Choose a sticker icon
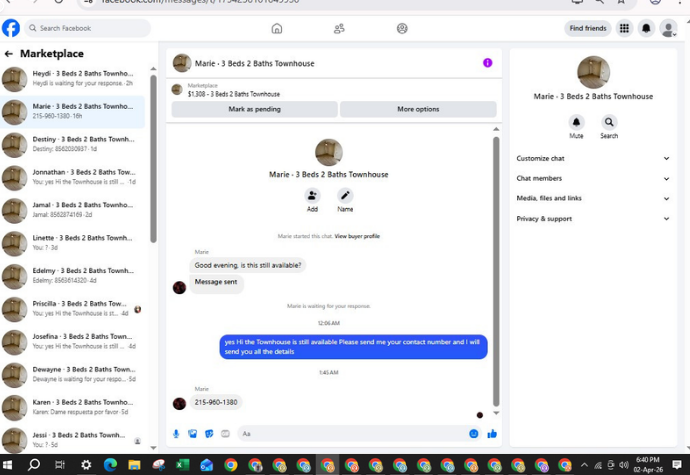The height and width of the screenshot is (475, 690). [209, 434]
